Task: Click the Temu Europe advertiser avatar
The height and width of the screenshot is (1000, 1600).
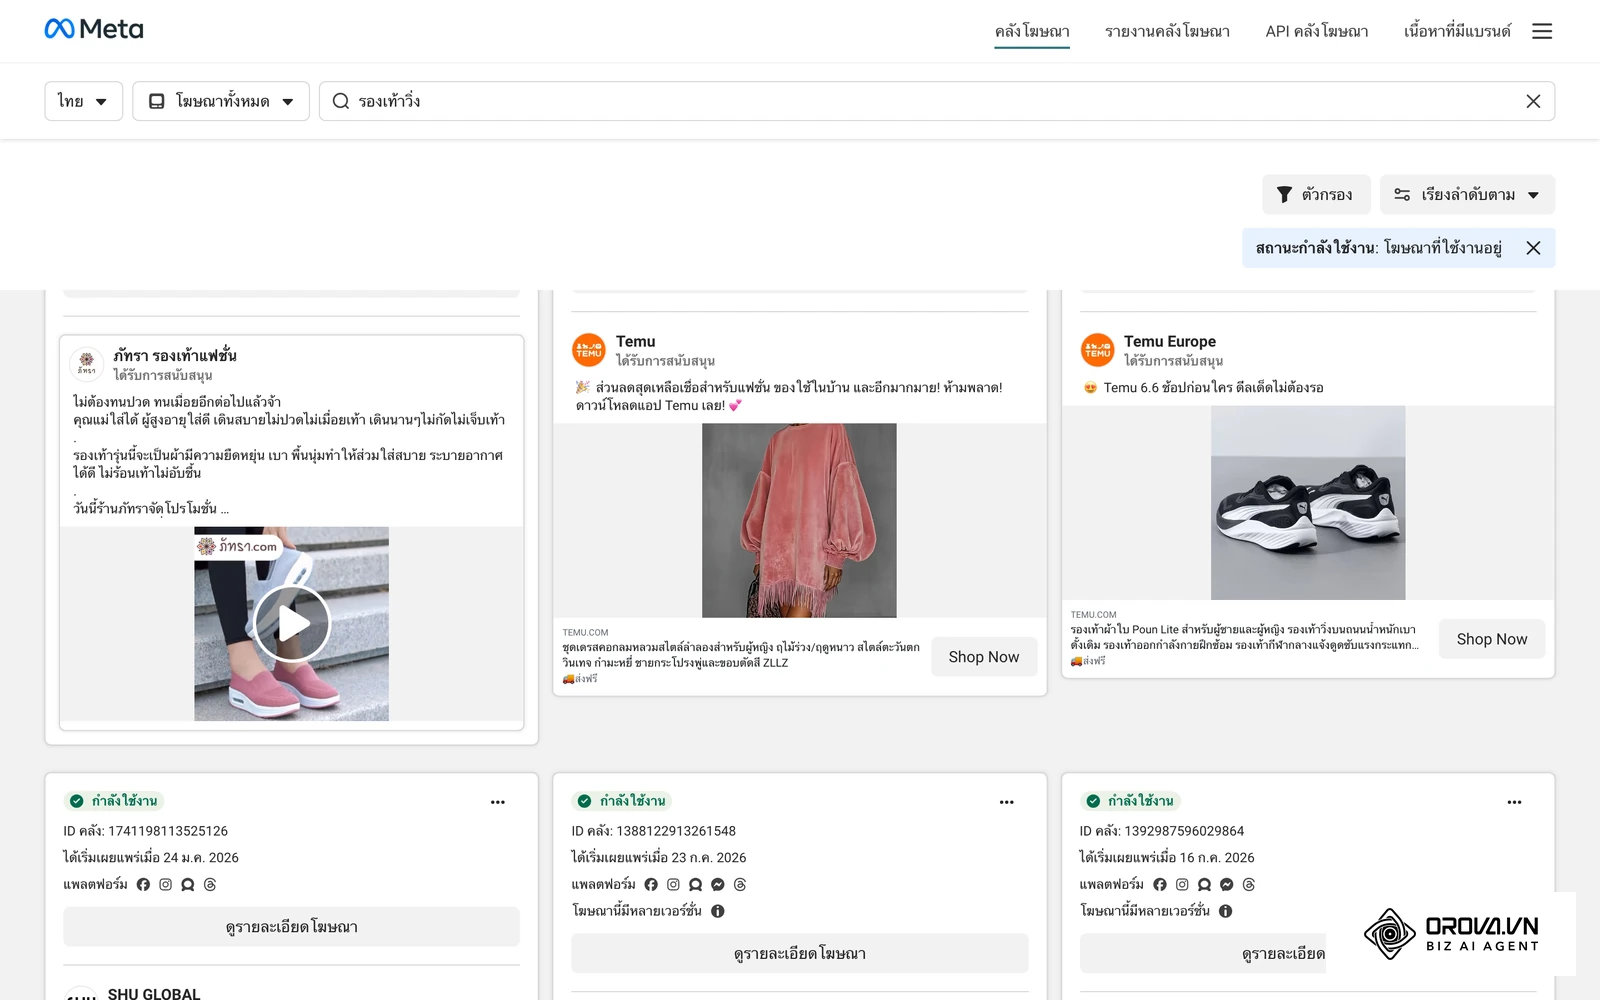Action: click(1098, 350)
